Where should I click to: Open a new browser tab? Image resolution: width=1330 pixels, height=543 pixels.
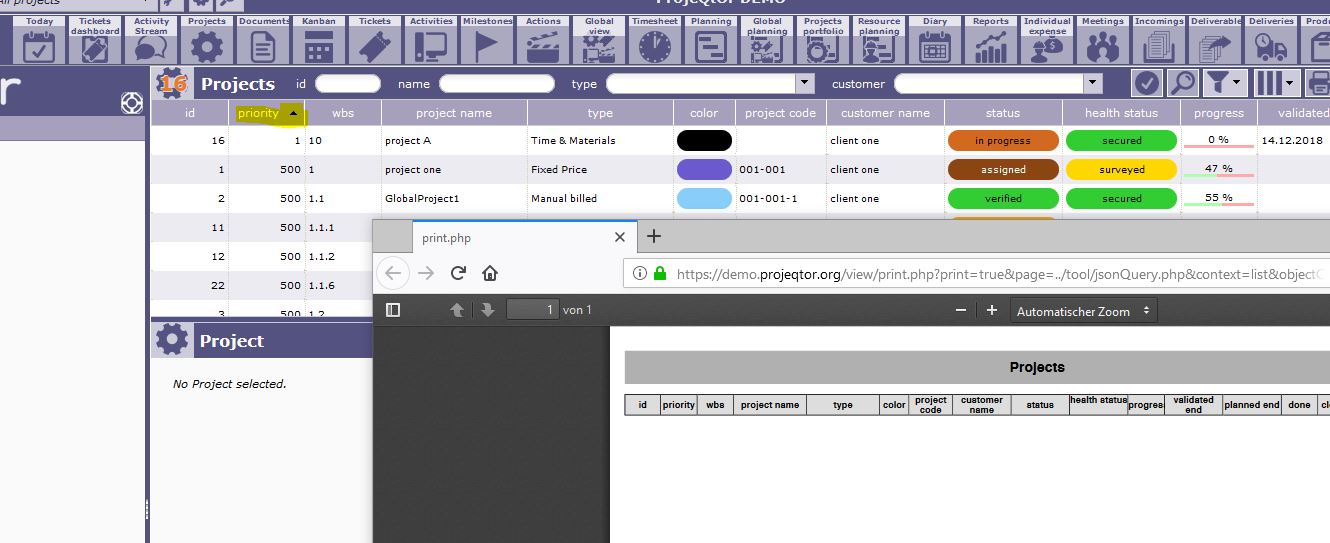coord(654,237)
